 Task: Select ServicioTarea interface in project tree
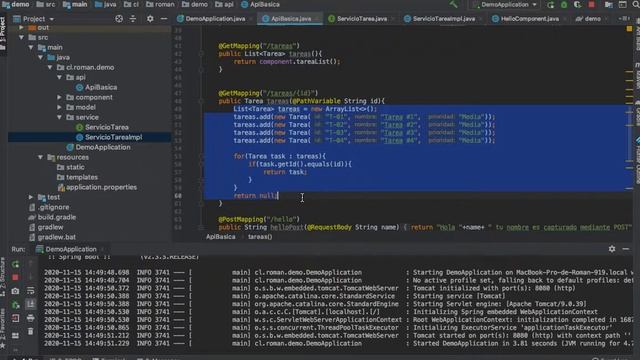click(102, 127)
